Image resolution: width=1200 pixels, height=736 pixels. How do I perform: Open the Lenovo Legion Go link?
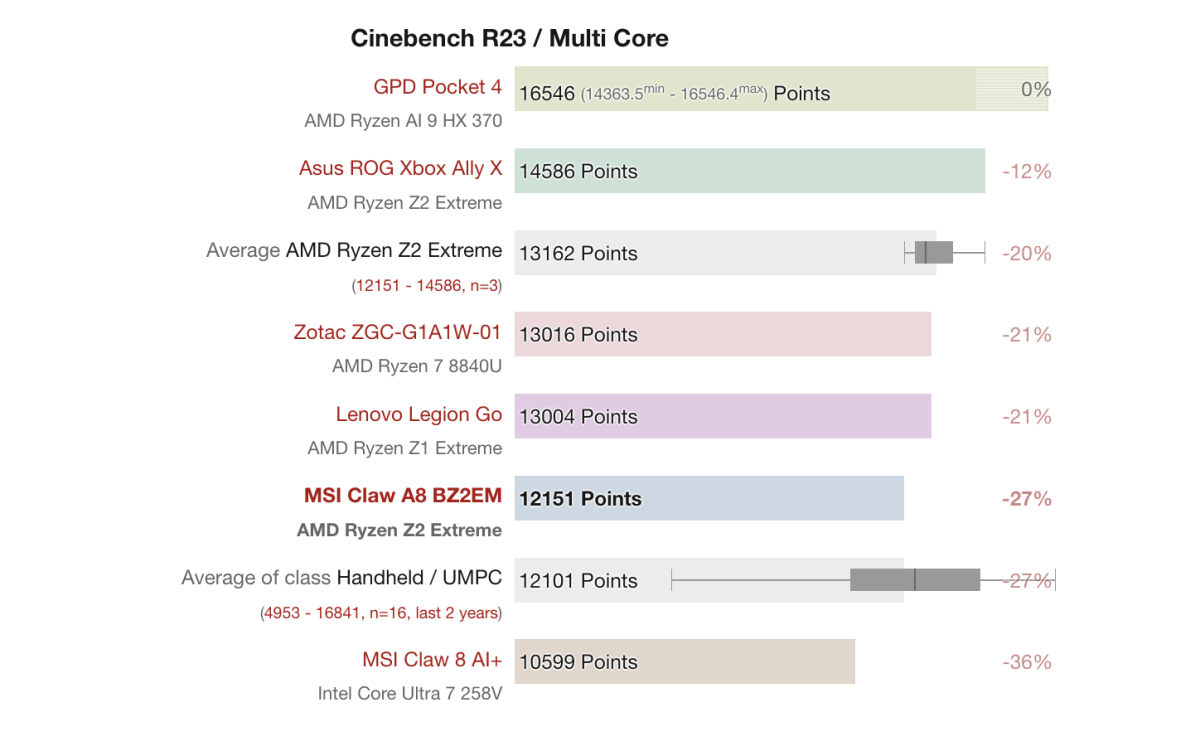click(418, 414)
